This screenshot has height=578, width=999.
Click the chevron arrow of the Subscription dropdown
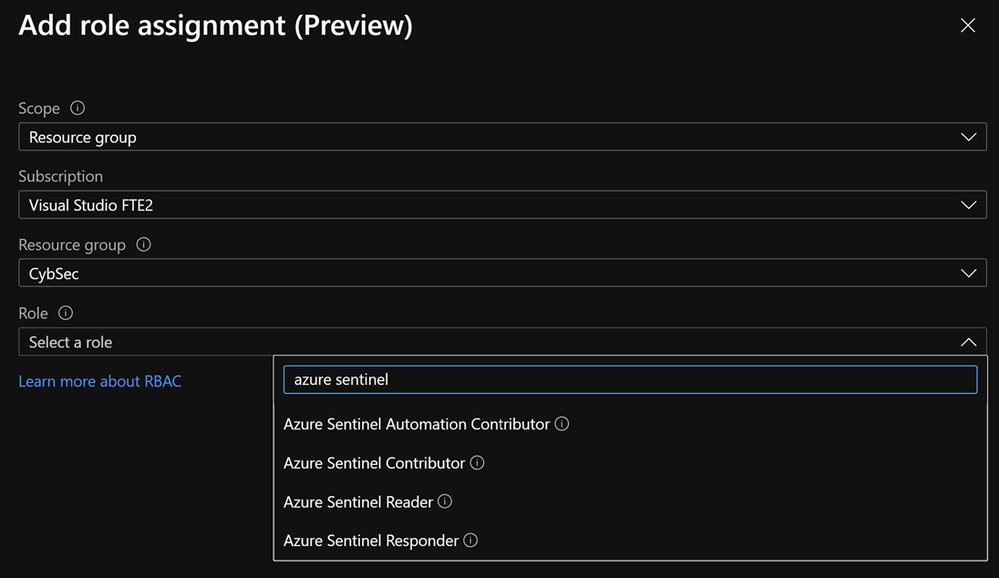point(967,205)
